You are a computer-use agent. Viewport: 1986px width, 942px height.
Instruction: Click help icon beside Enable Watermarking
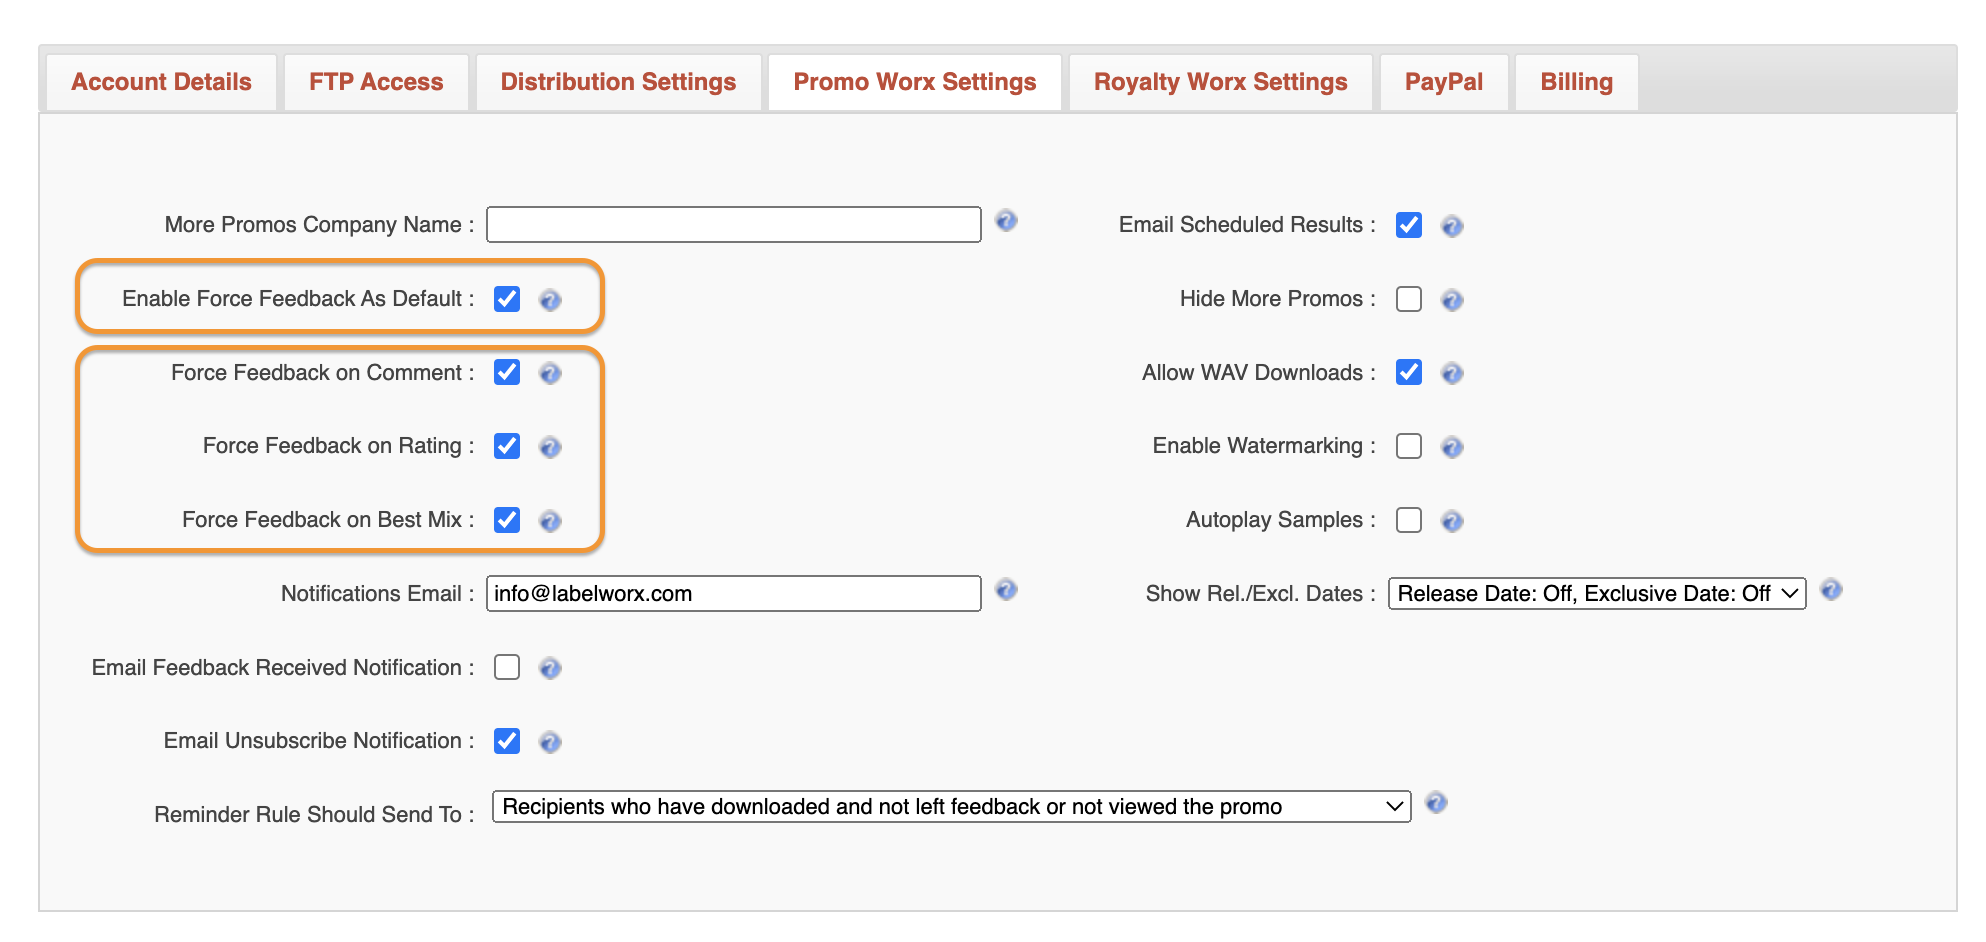[x=1452, y=447]
